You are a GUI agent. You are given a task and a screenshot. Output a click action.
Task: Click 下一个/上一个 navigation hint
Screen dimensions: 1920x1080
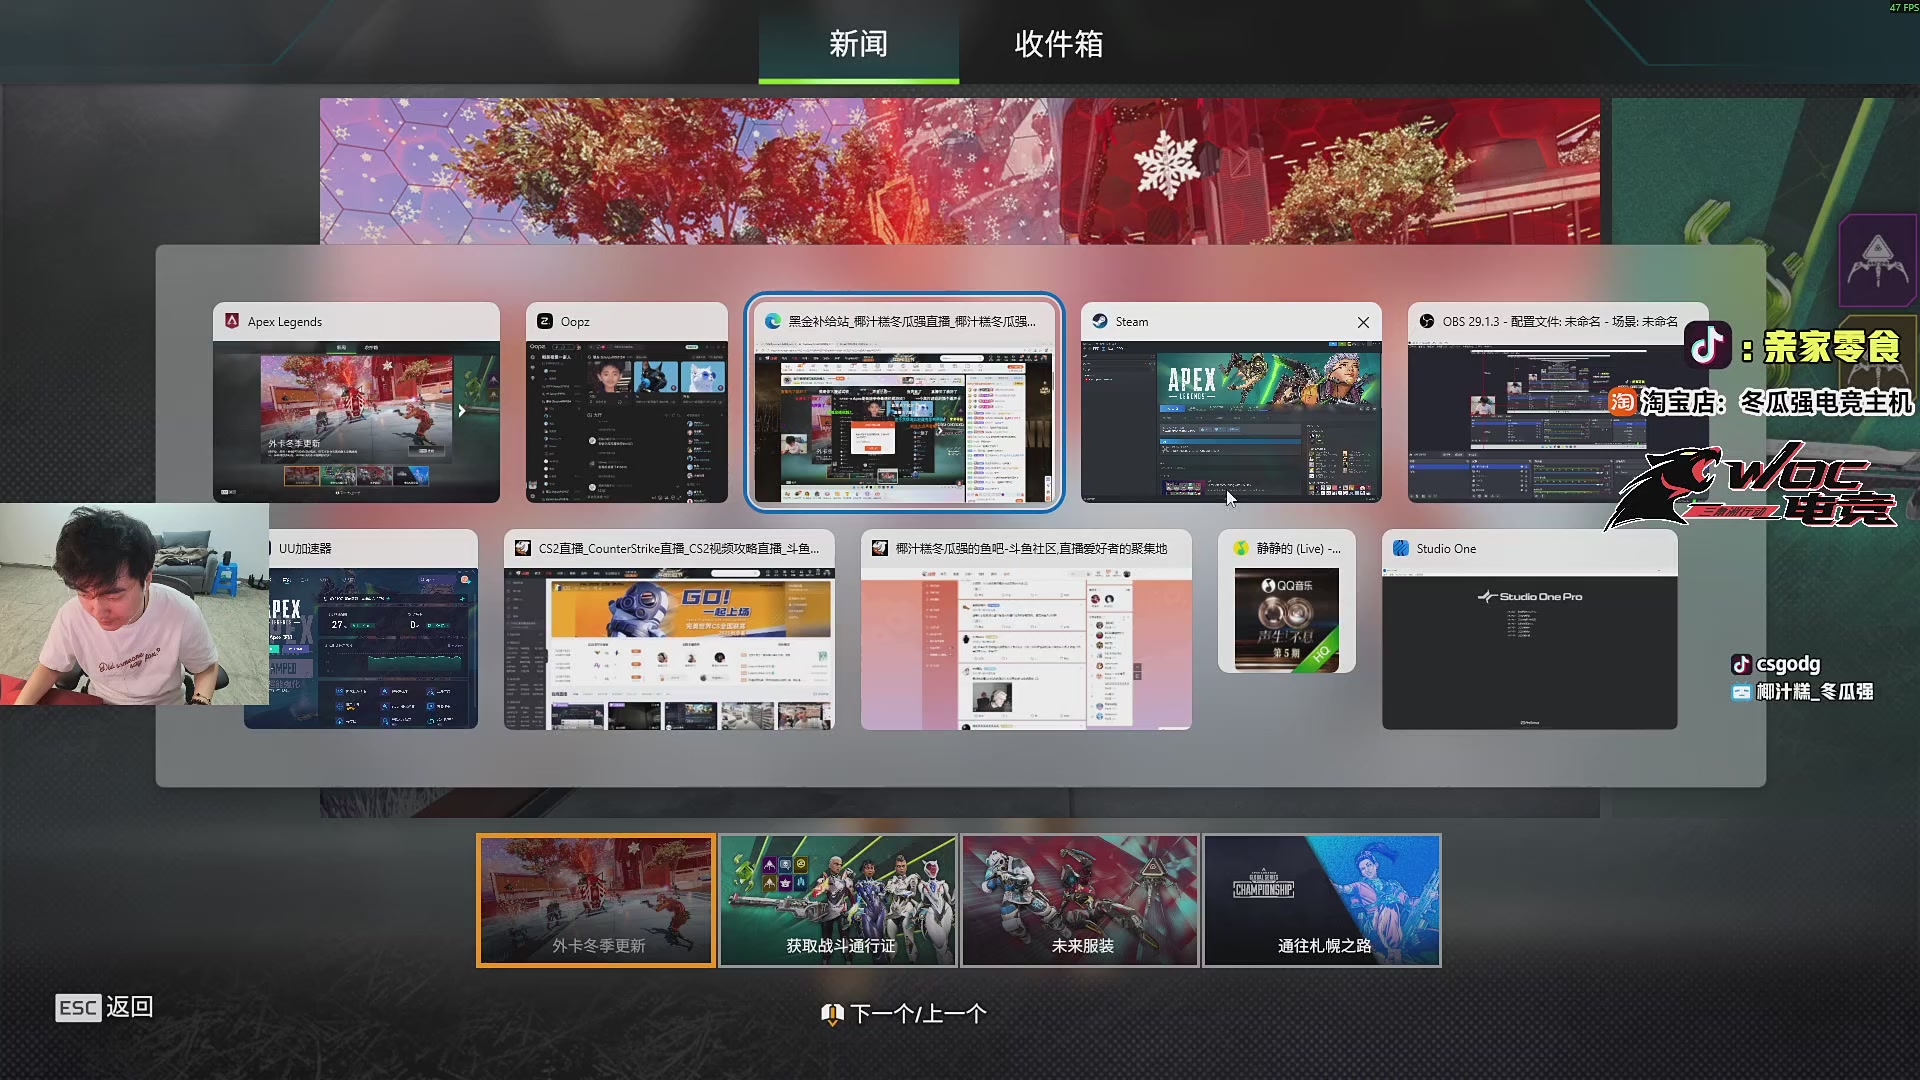904,1014
